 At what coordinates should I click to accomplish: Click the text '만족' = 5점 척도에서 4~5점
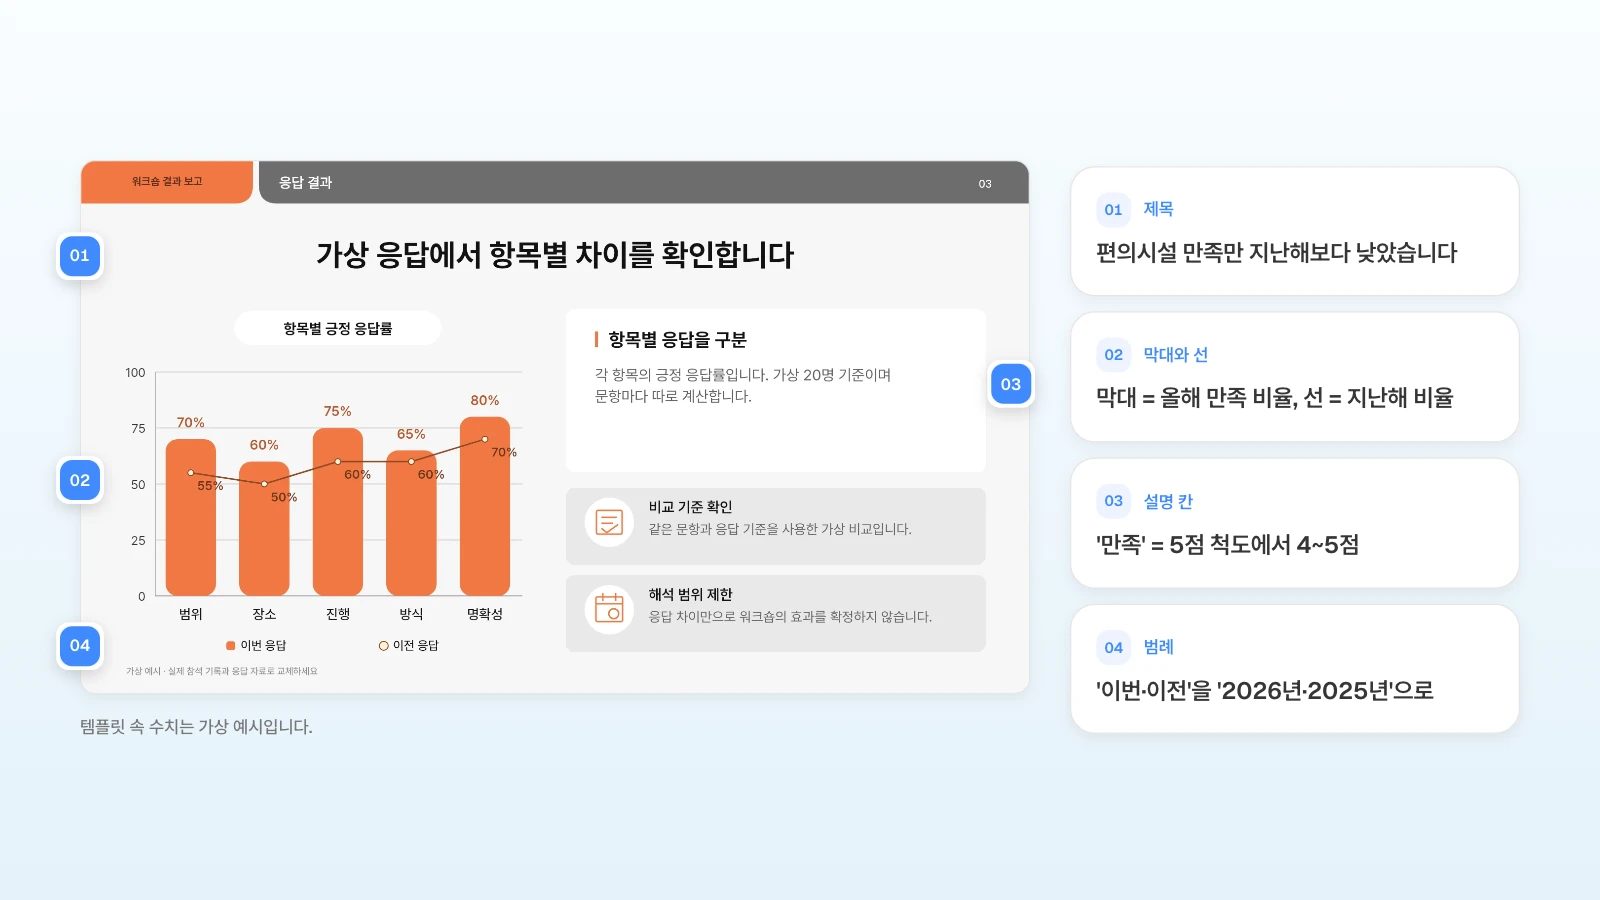pos(1227,545)
